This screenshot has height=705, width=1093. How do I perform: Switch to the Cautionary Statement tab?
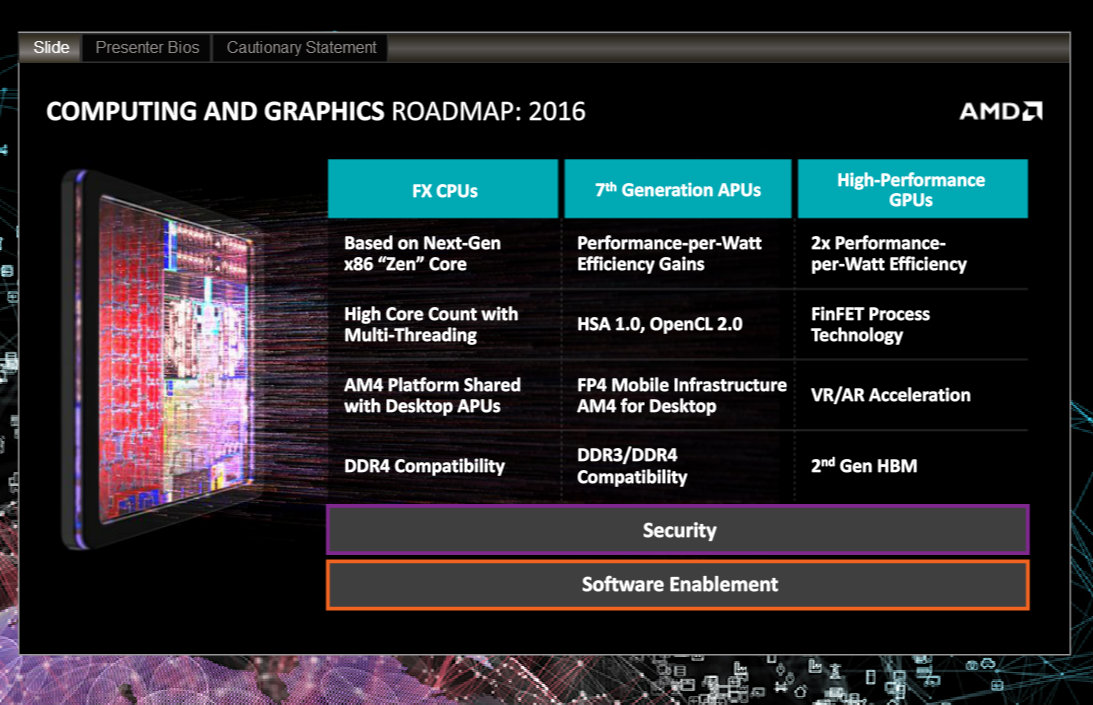(x=301, y=47)
